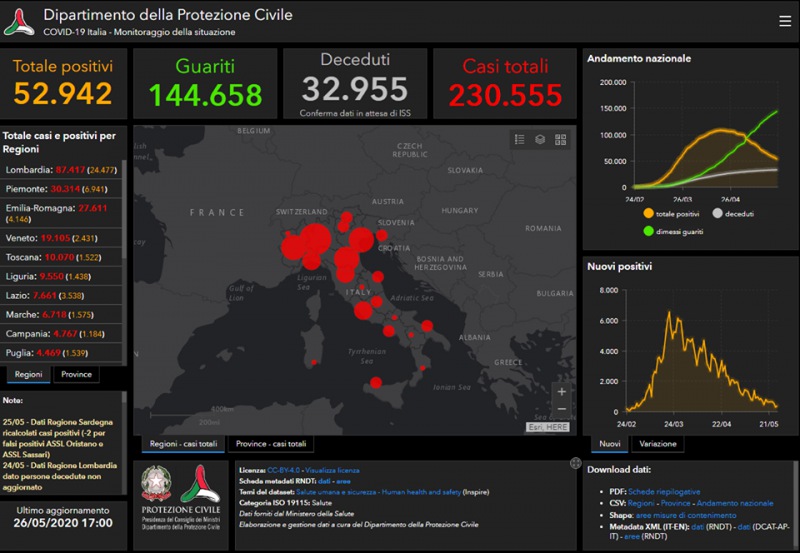The image size is (800, 553).
Task: Open the basemap gallery grid icon
Action: [561, 139]
